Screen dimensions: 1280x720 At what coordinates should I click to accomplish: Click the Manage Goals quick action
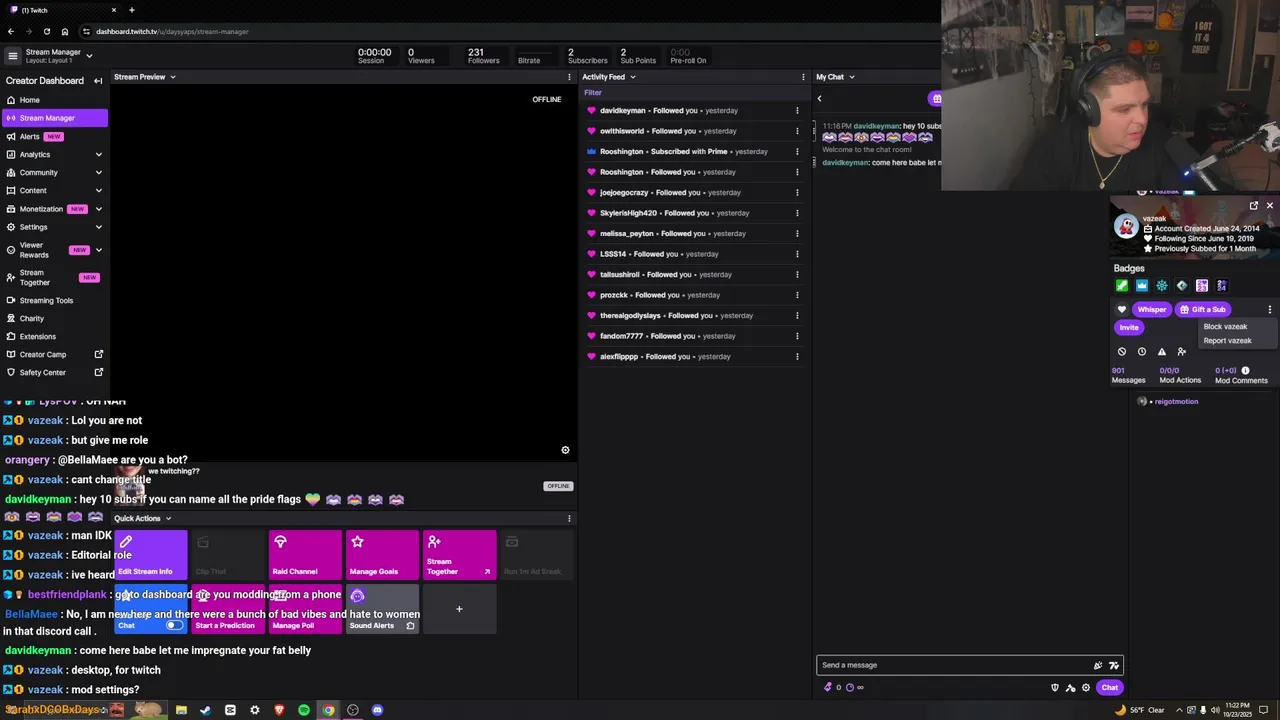382,555
